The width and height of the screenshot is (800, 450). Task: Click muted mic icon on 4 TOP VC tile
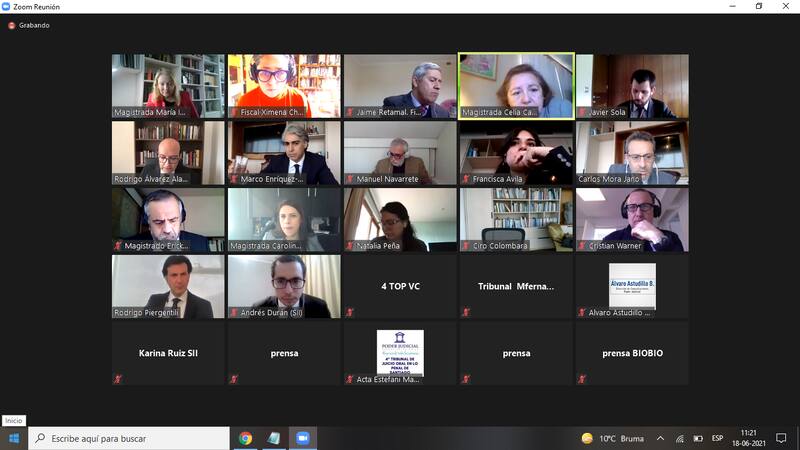pyautogui.click(x=350, y=312)
